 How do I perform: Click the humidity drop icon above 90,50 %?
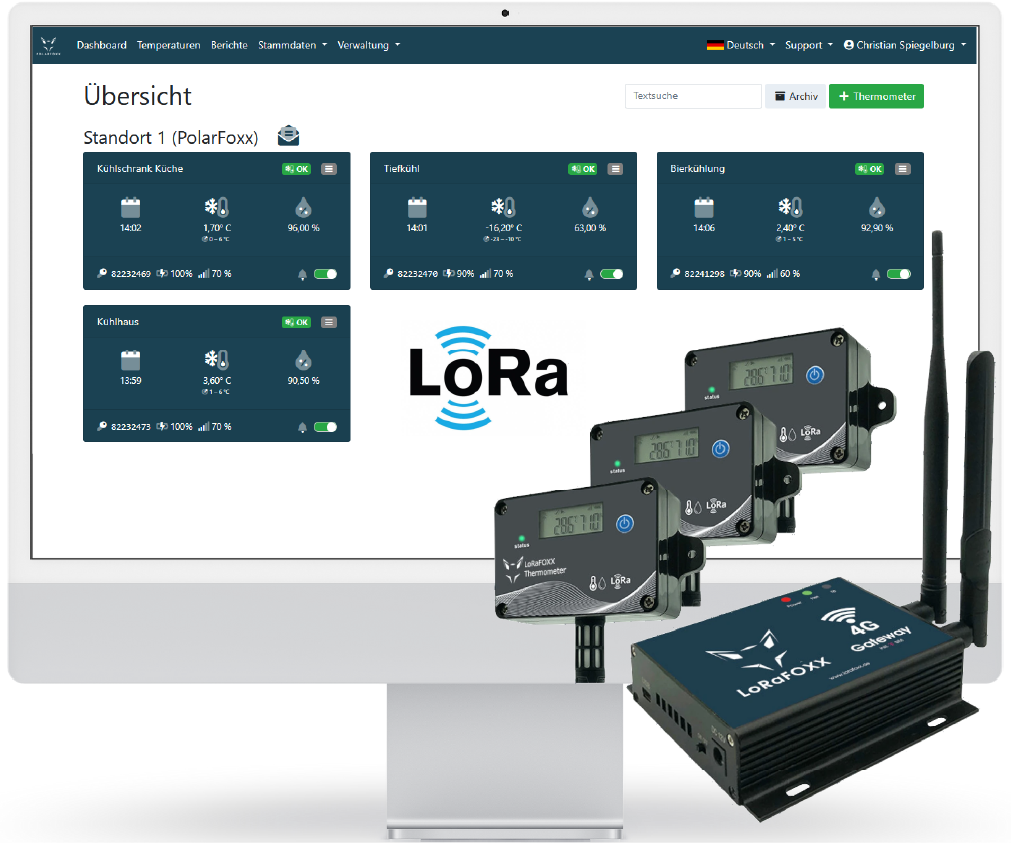pos(303,360)
